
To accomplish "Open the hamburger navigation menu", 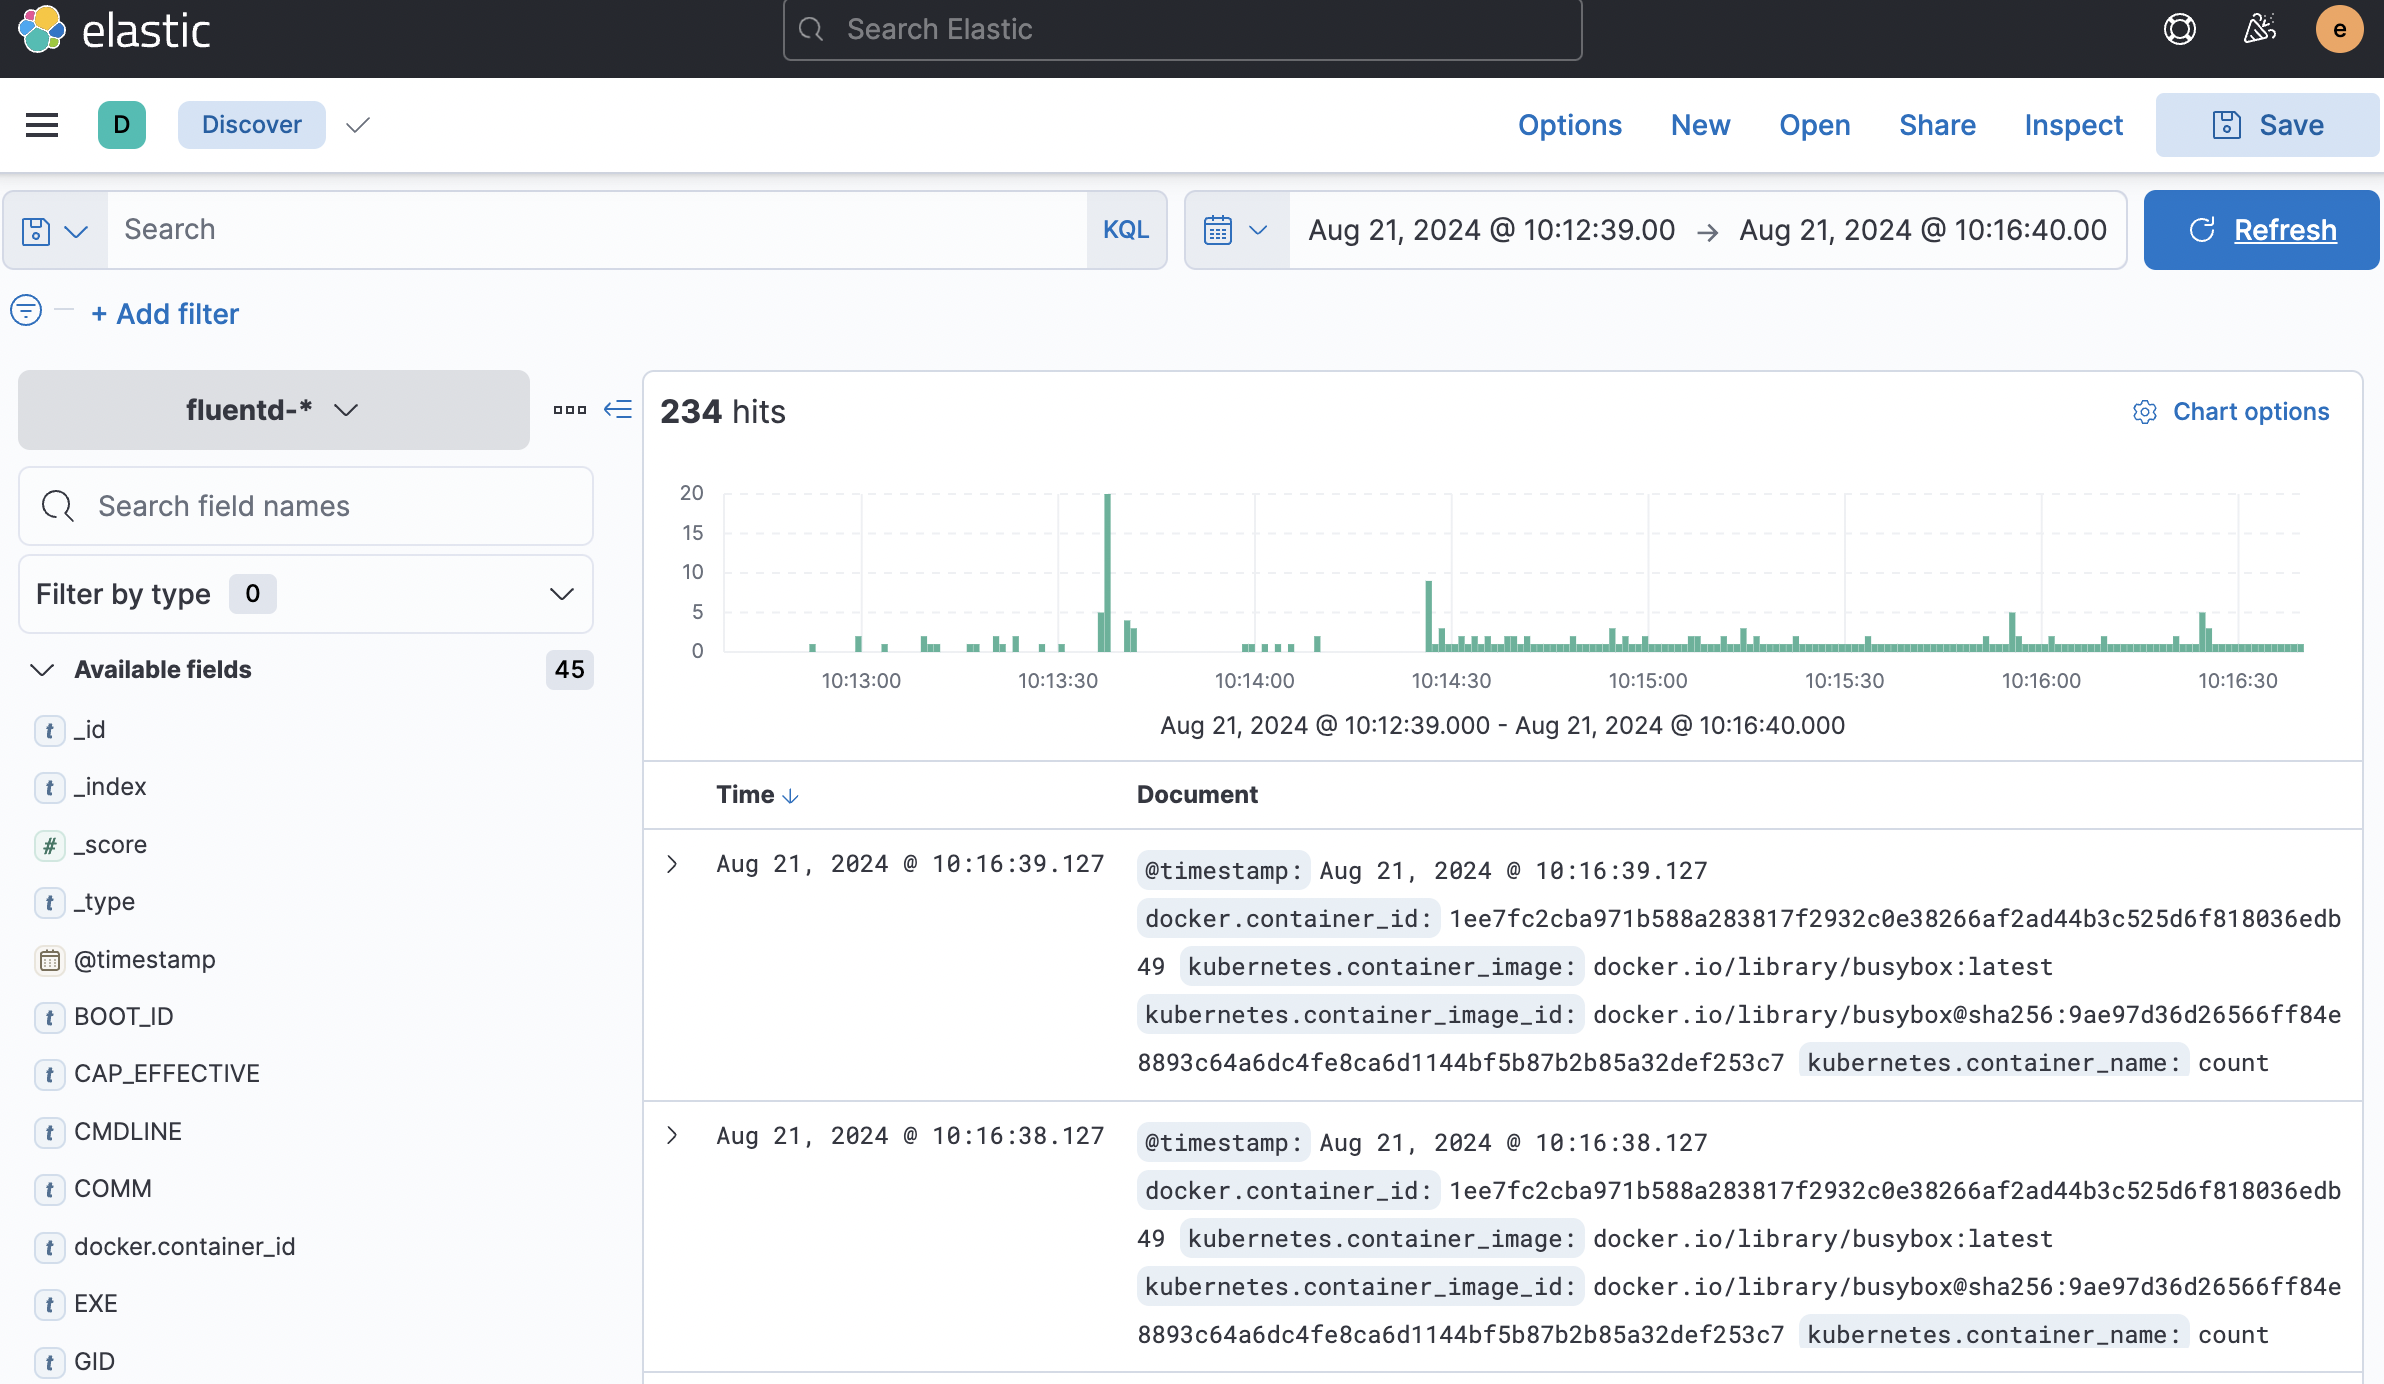I will (x=42, y=125).
